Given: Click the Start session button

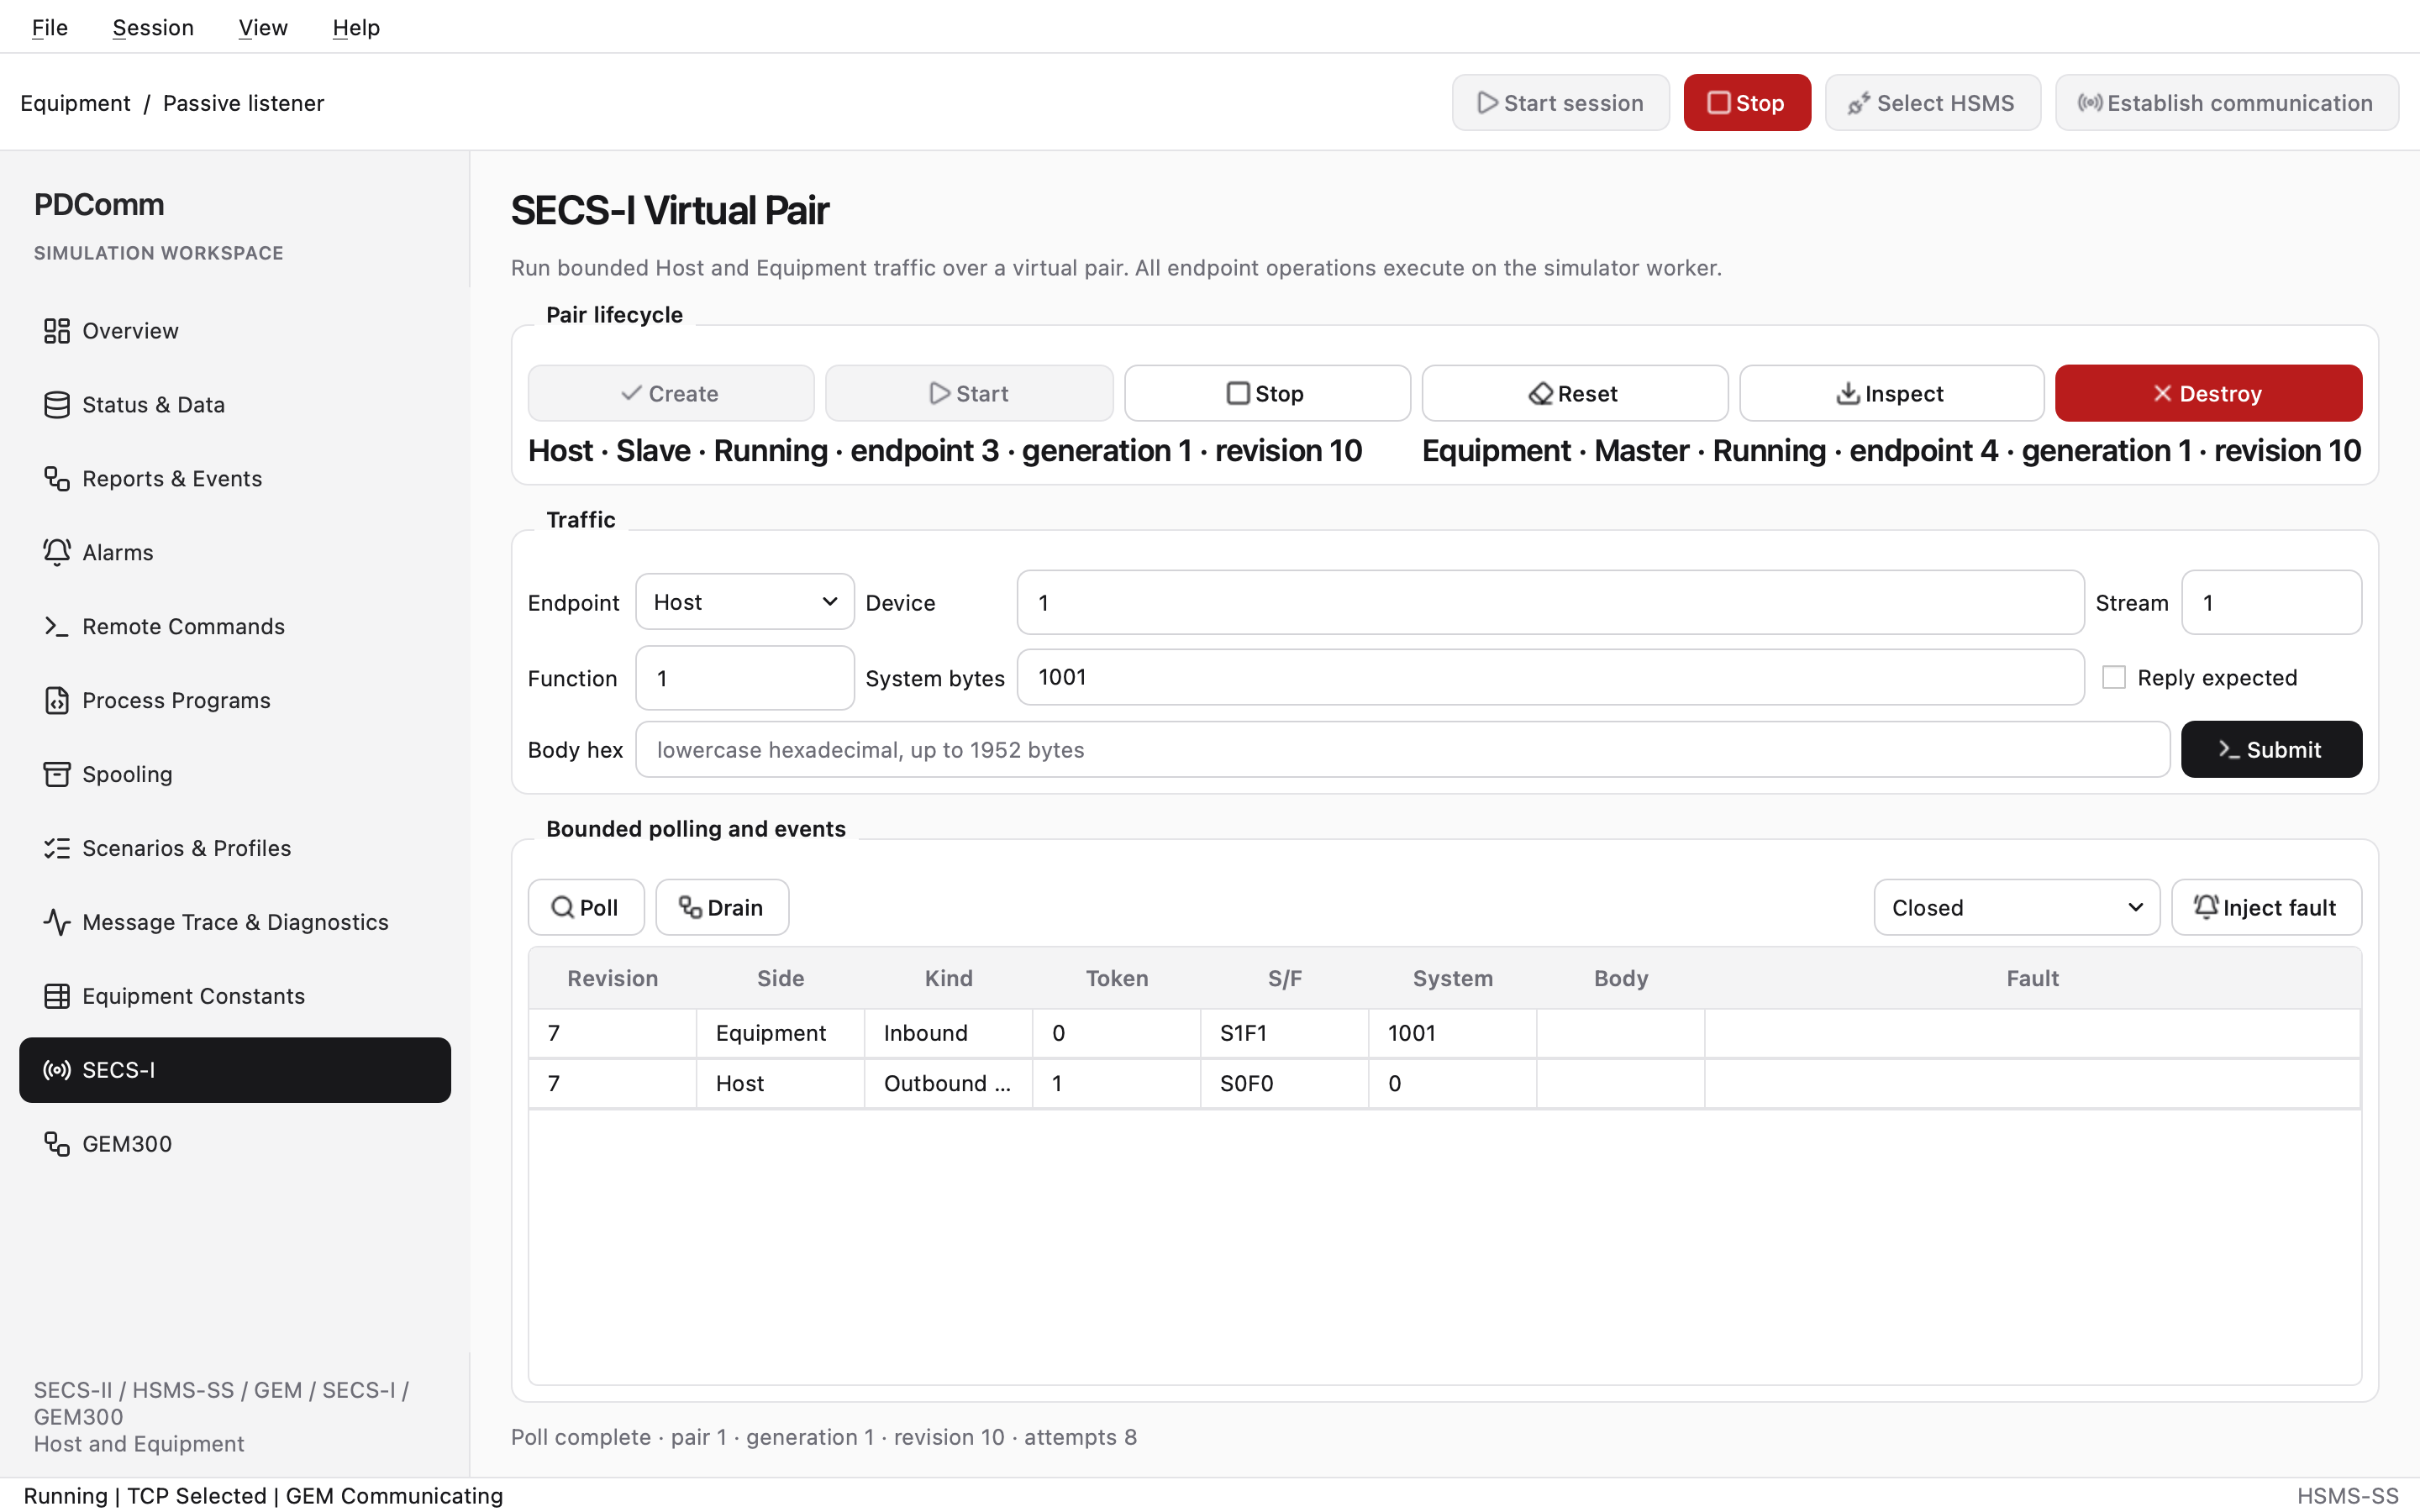Looking at the screenshot, I should tap(1560, 103).
